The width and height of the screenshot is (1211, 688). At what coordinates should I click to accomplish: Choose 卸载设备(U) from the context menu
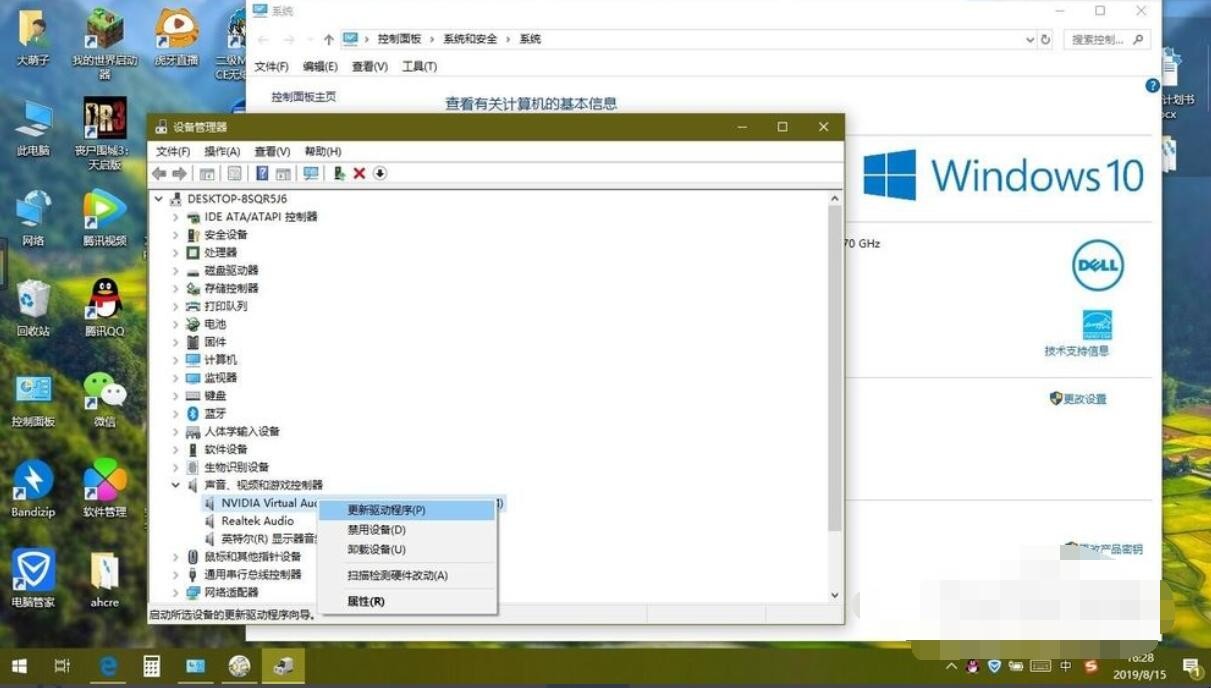click(376, 549)
